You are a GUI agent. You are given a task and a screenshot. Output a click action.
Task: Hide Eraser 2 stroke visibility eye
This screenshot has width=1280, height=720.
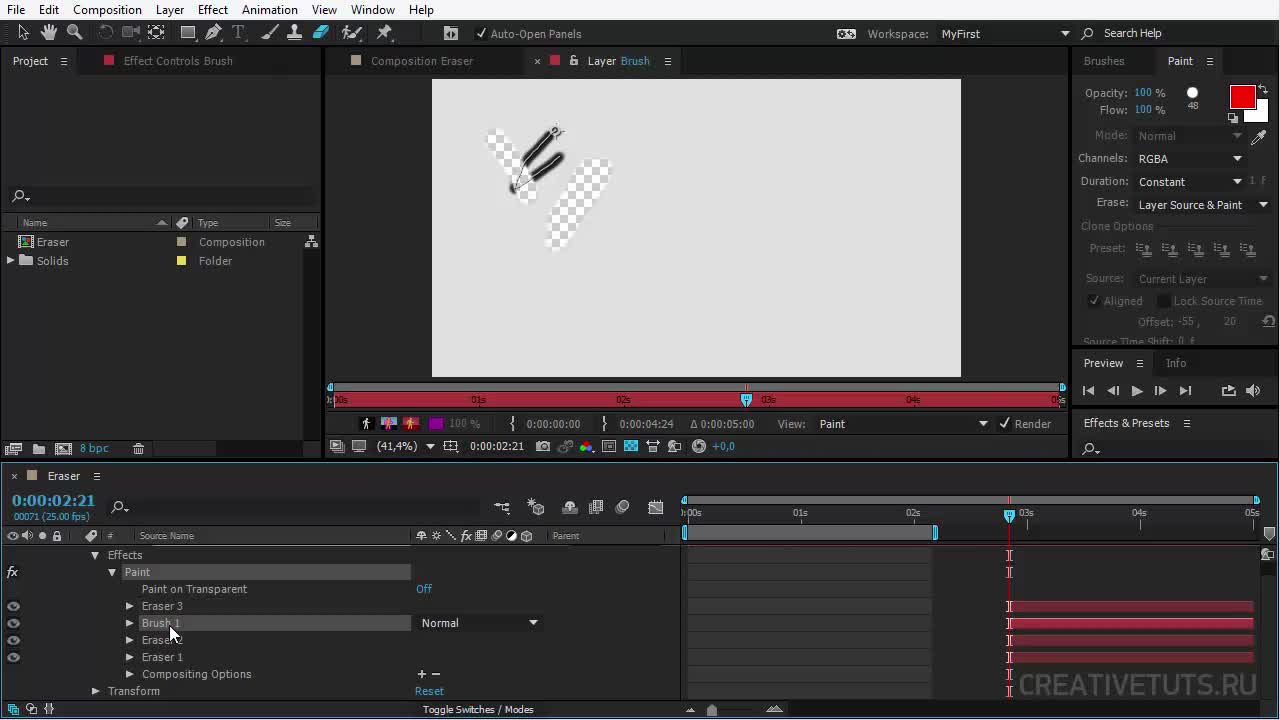[x=13, y=640]
